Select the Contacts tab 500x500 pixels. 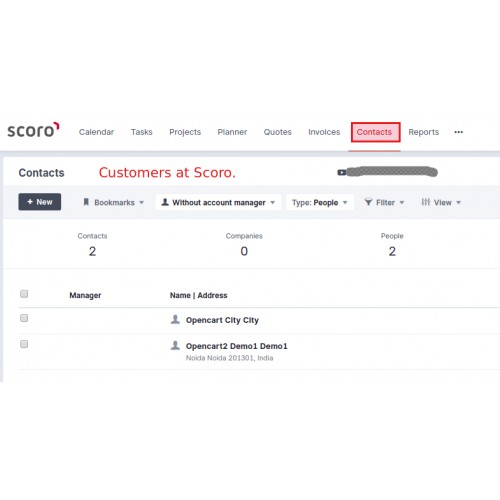[375, 132]
